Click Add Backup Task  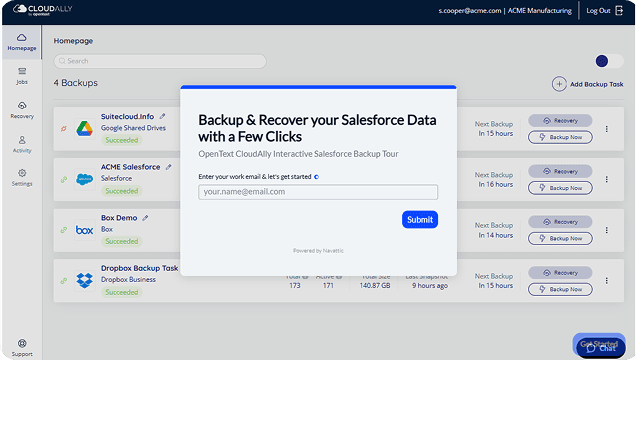(x=587, y=85)
